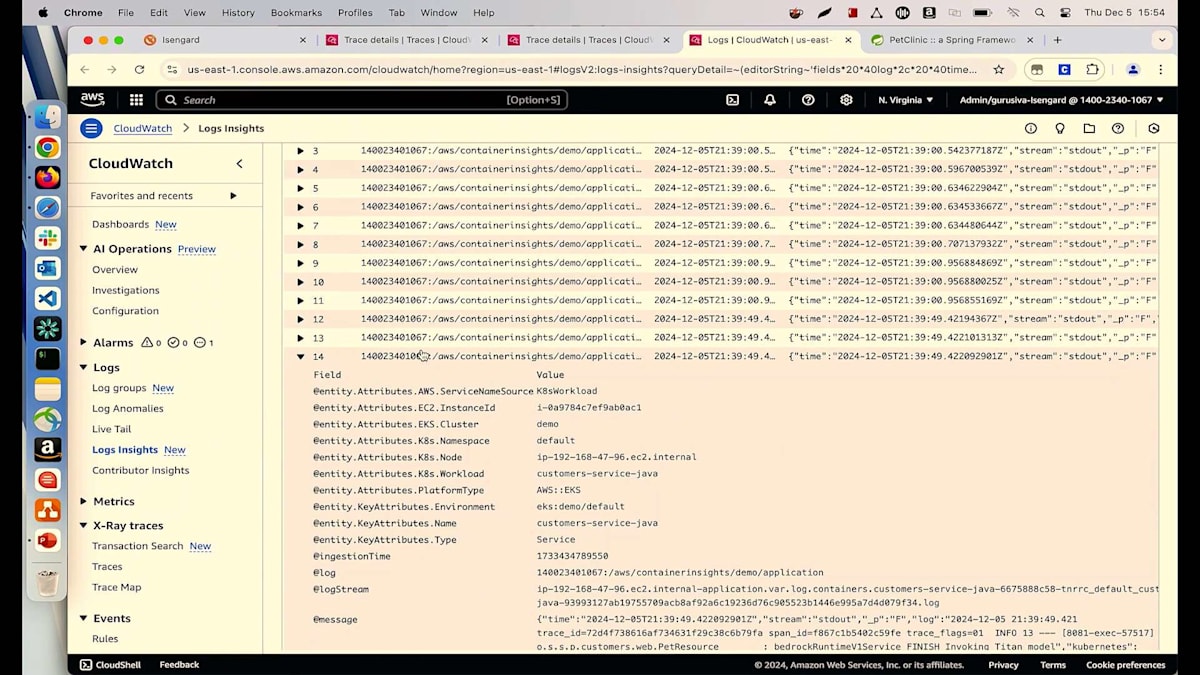This screenshot has height=675, width=1200.
Task: Open the Chrome tab list dropdown
Action: click(1161, 40)
